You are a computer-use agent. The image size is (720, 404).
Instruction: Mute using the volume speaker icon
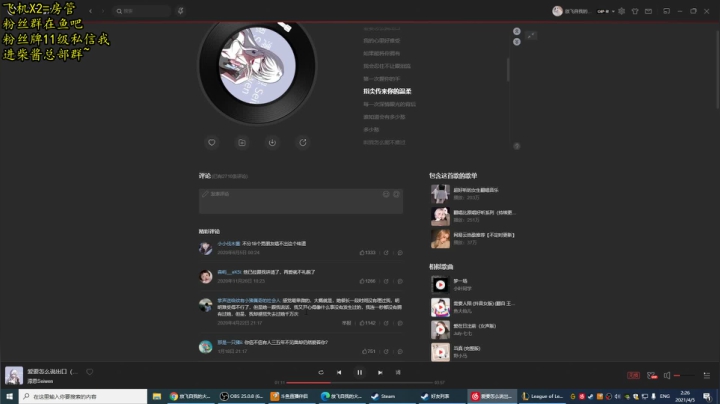(667, 376)
